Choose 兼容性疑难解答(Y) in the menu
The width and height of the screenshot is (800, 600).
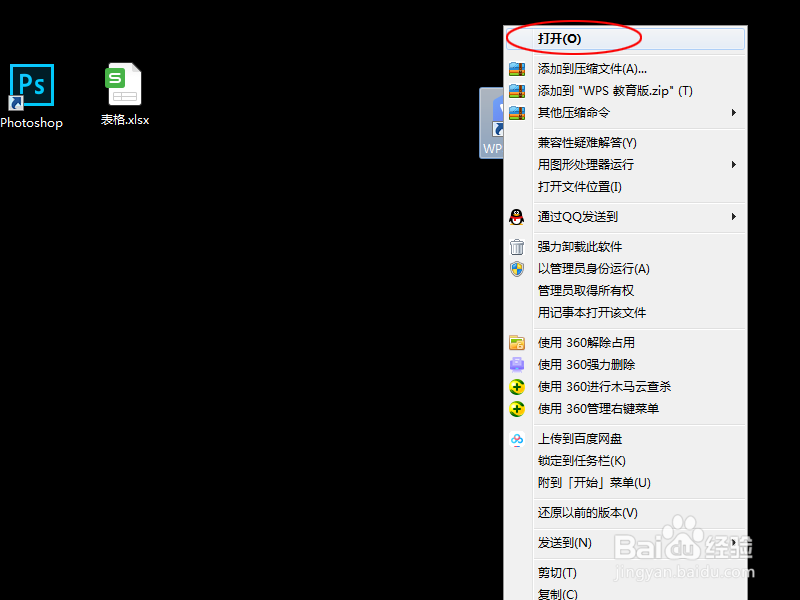pyautogui.click(x=625, y=143)
